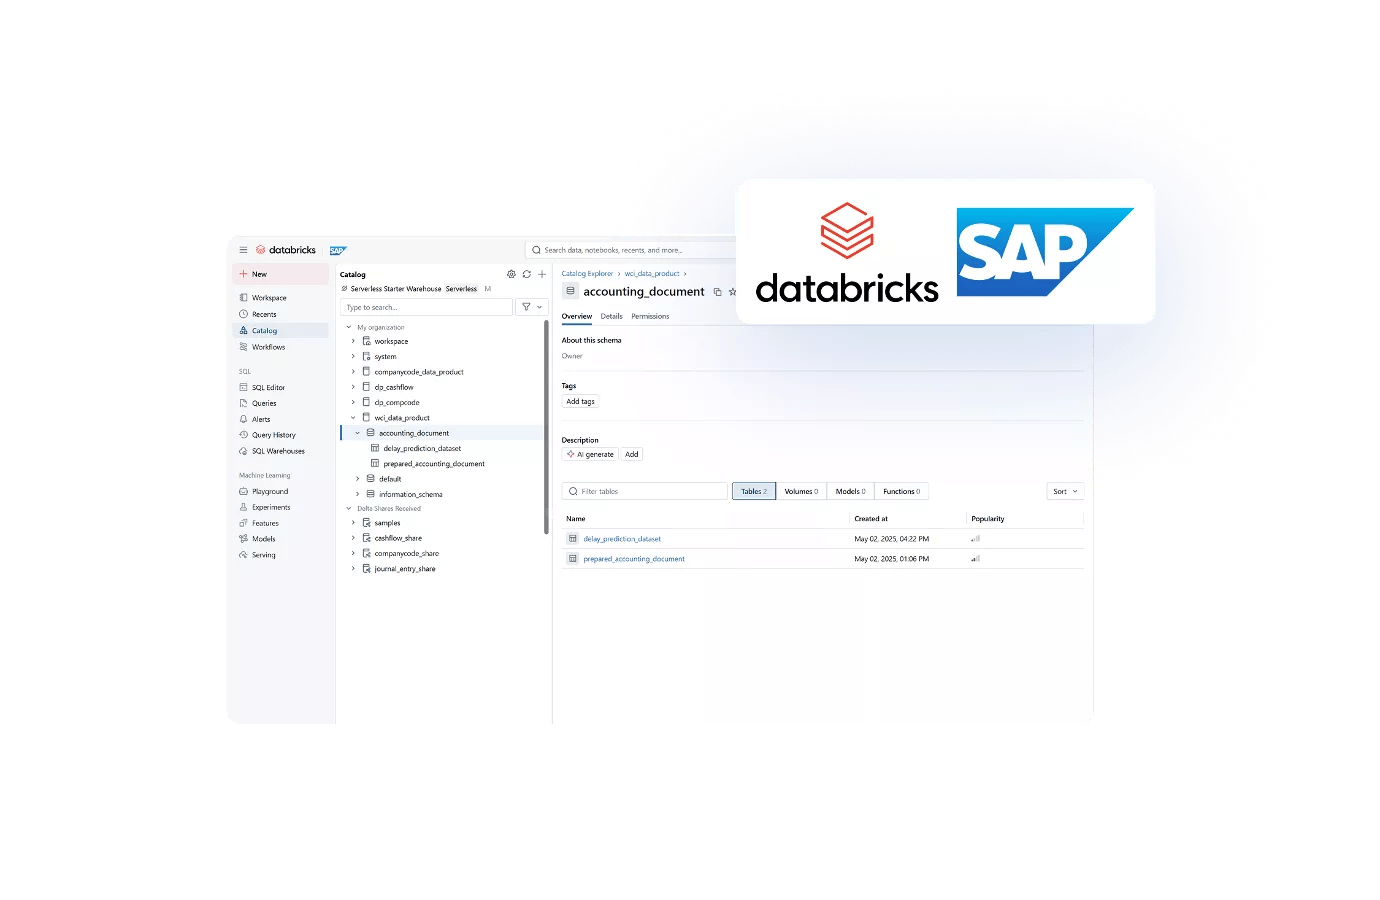This screenshot has height=900, width=1380.
Task: Switch to the Overview tab
Action: click(577, 316)
